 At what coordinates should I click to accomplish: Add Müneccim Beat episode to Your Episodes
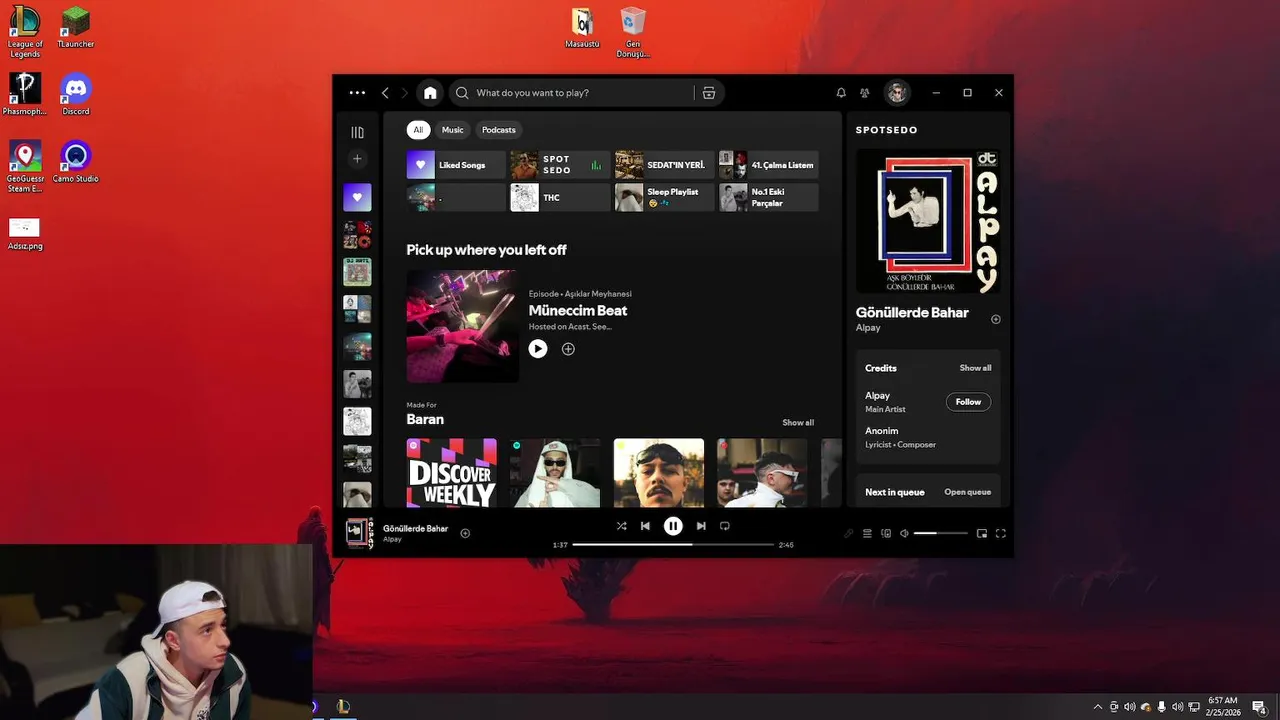coord(568,349)
